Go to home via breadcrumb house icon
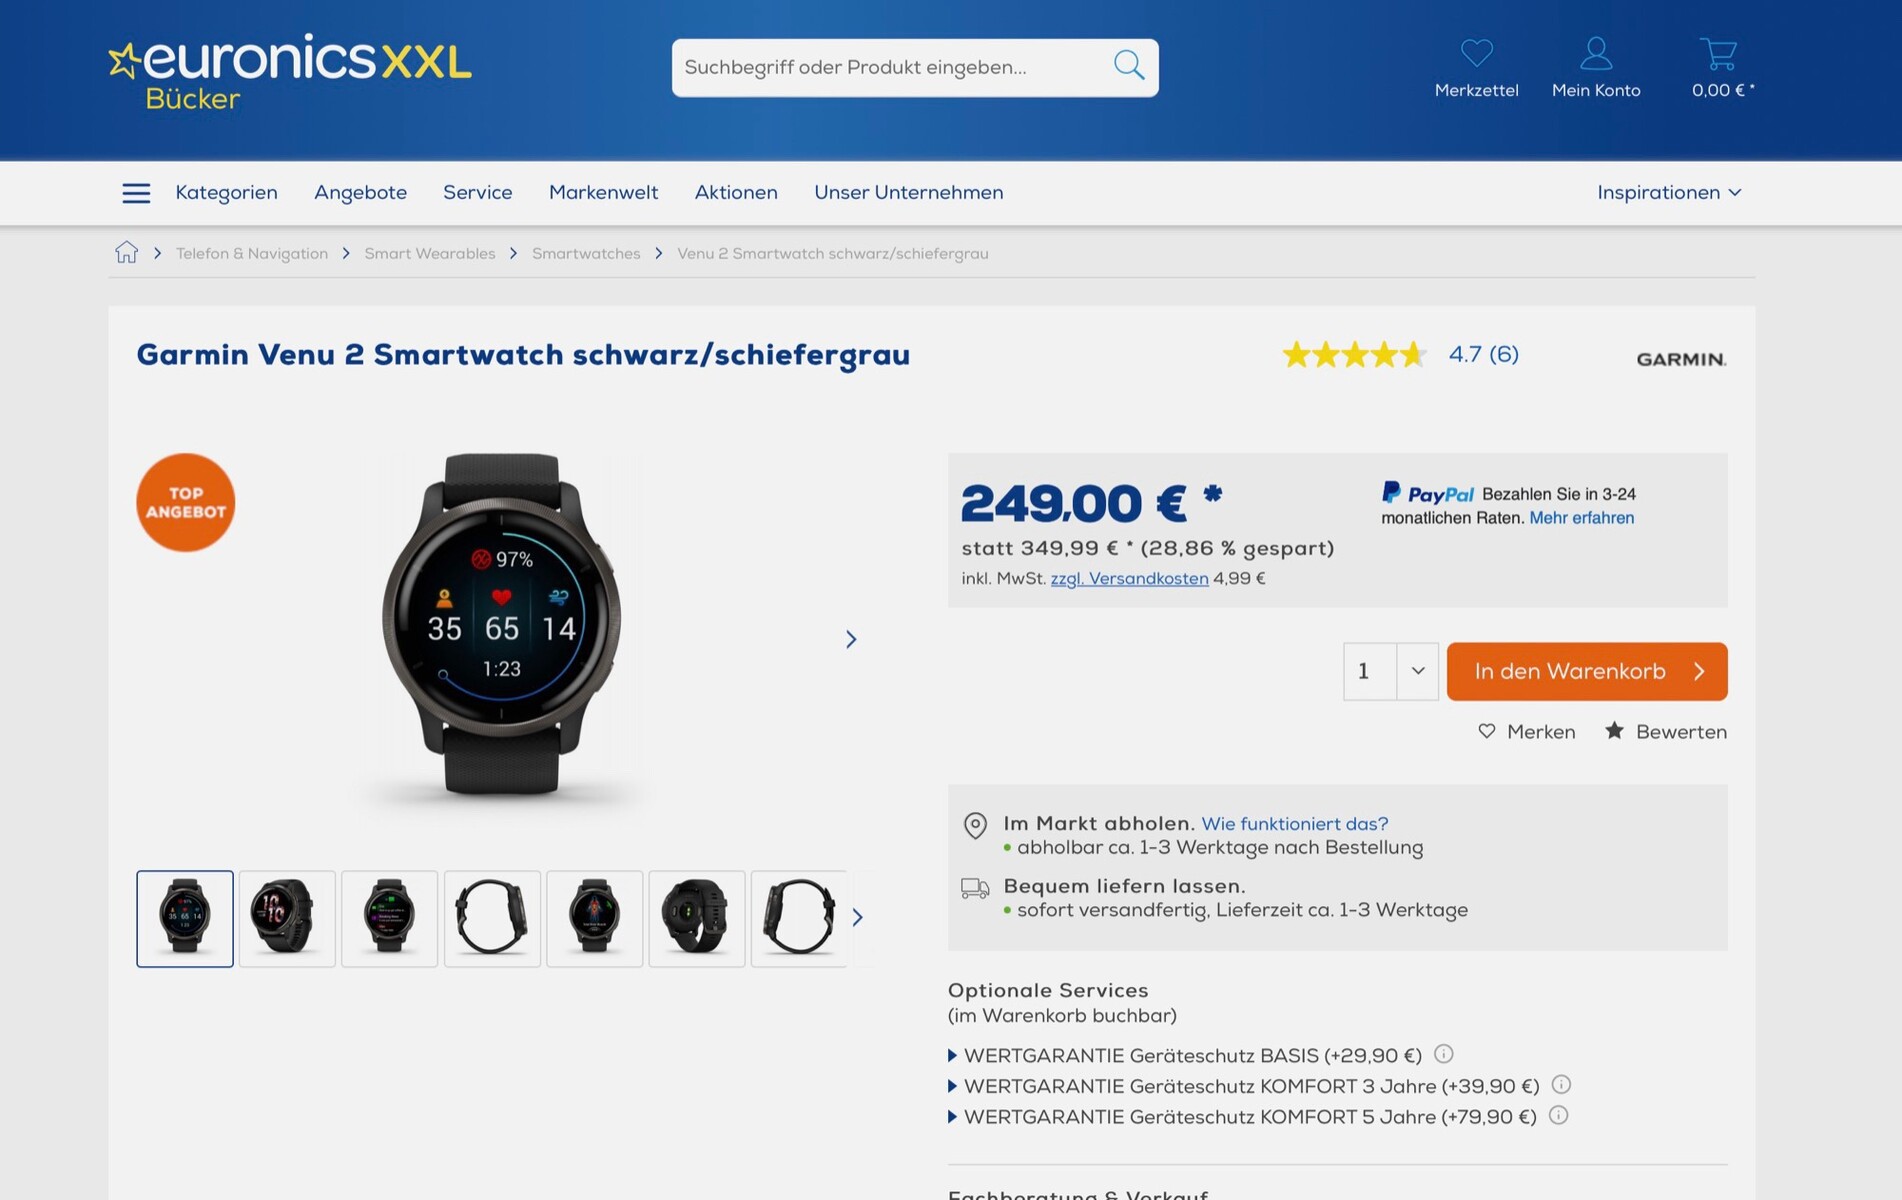 [126, 252]
